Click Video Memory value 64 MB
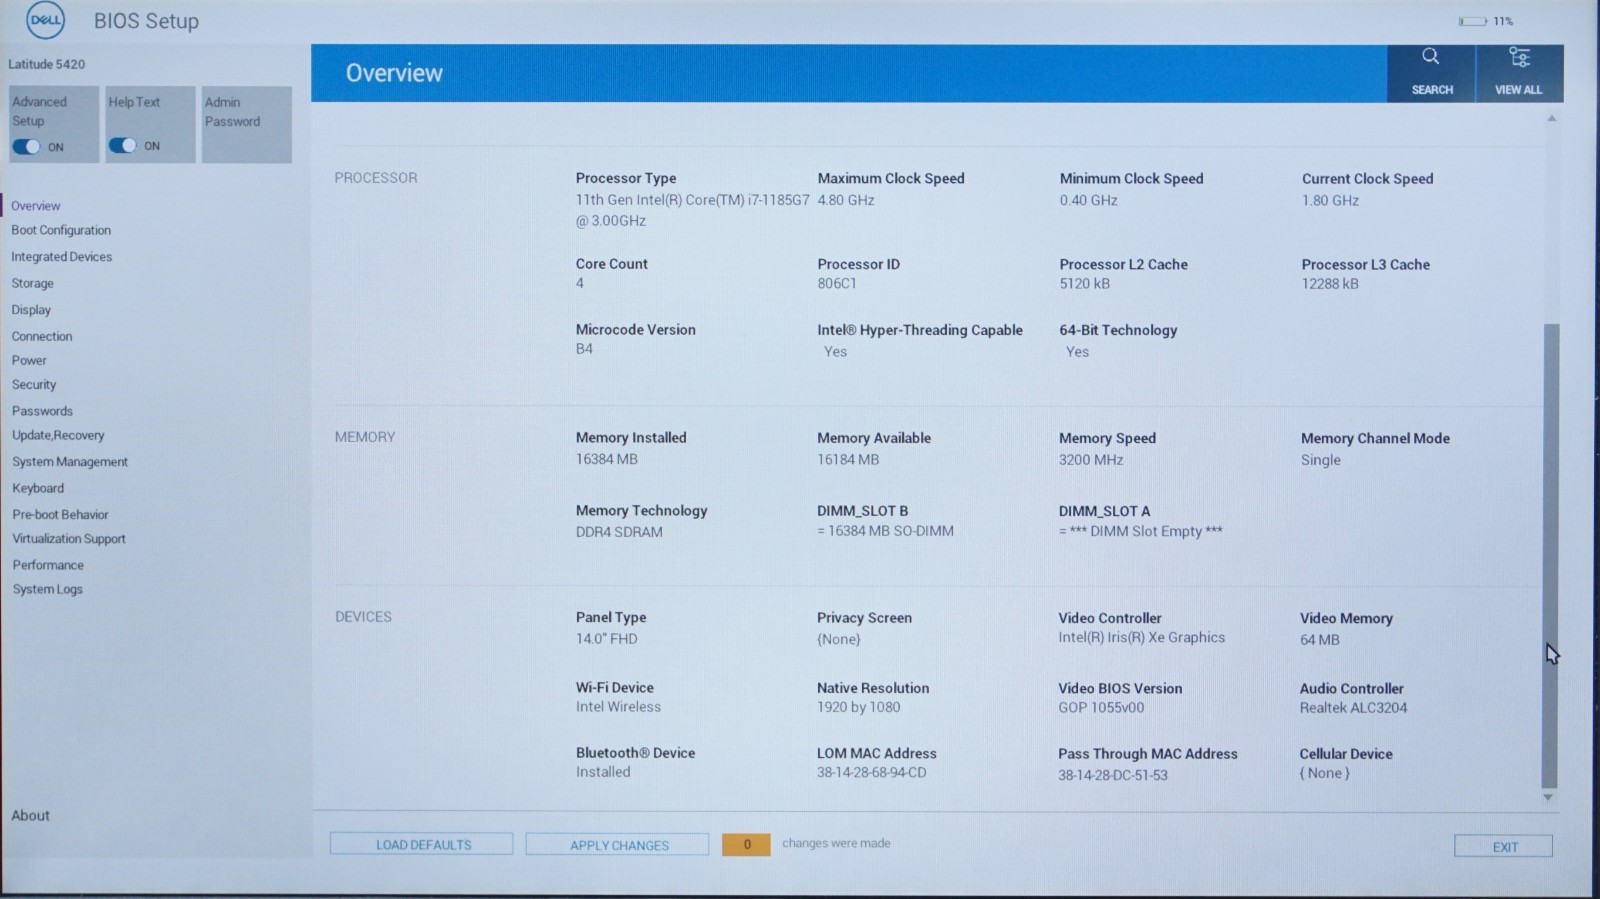 (x=1320, y=640)
